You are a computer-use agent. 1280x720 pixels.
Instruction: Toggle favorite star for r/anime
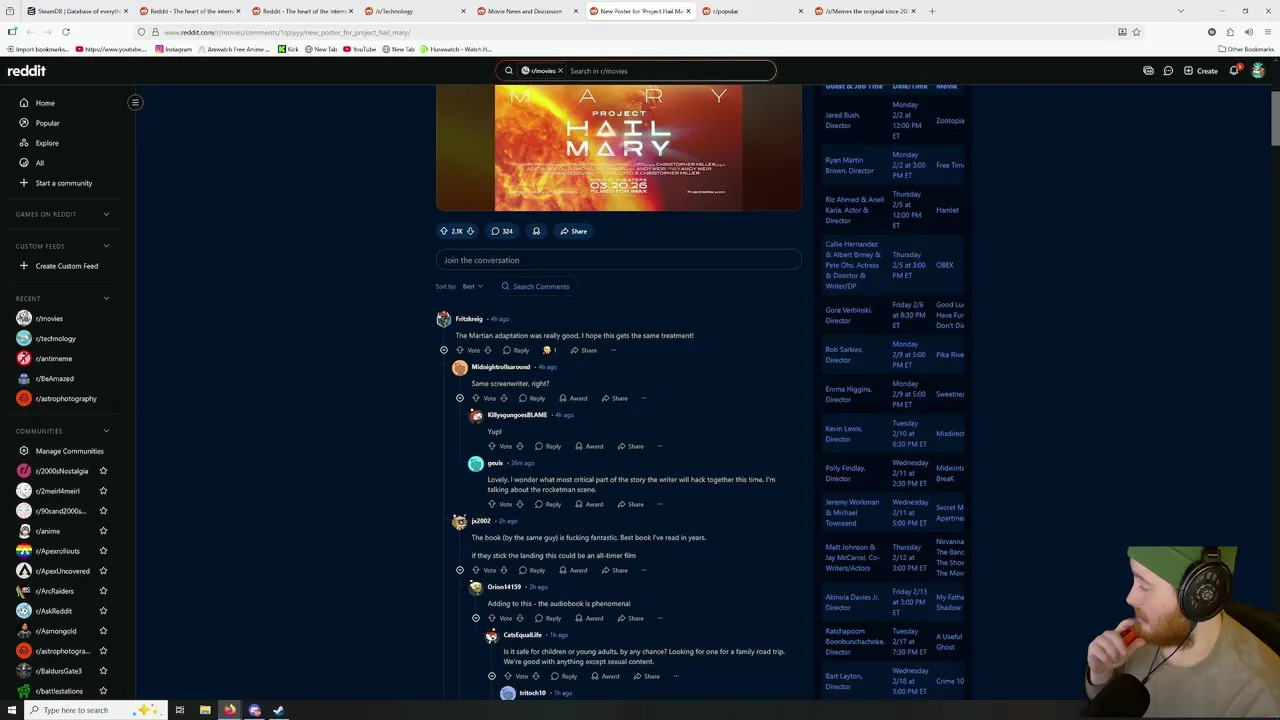click(x=103, y=531)
